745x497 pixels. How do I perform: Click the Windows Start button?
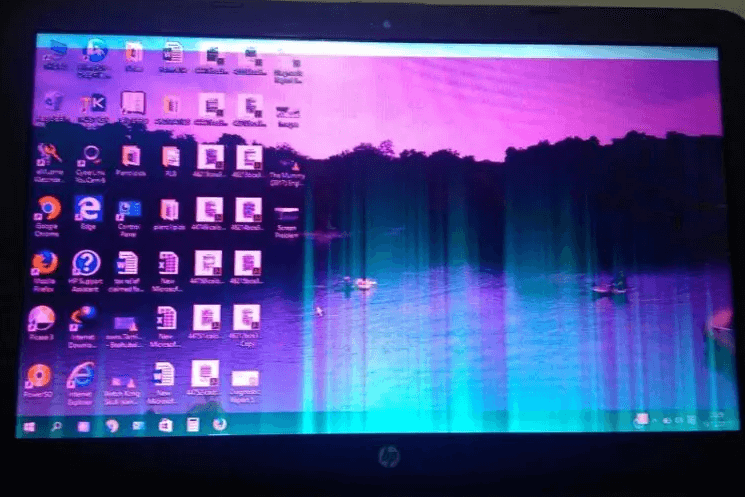(x=28, y=426)
